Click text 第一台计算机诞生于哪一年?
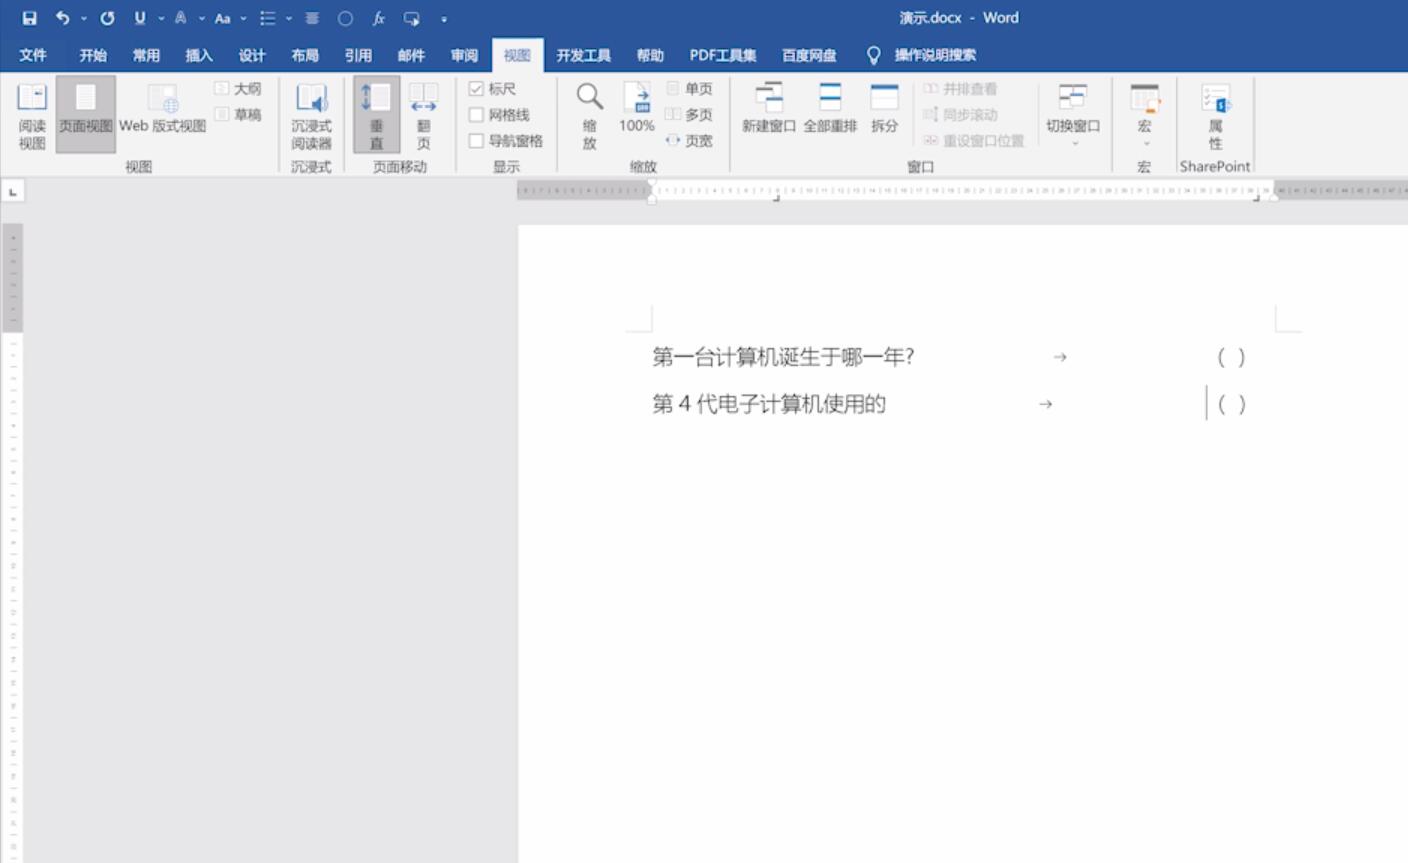The image size is (1408, 863). [783, 357]
